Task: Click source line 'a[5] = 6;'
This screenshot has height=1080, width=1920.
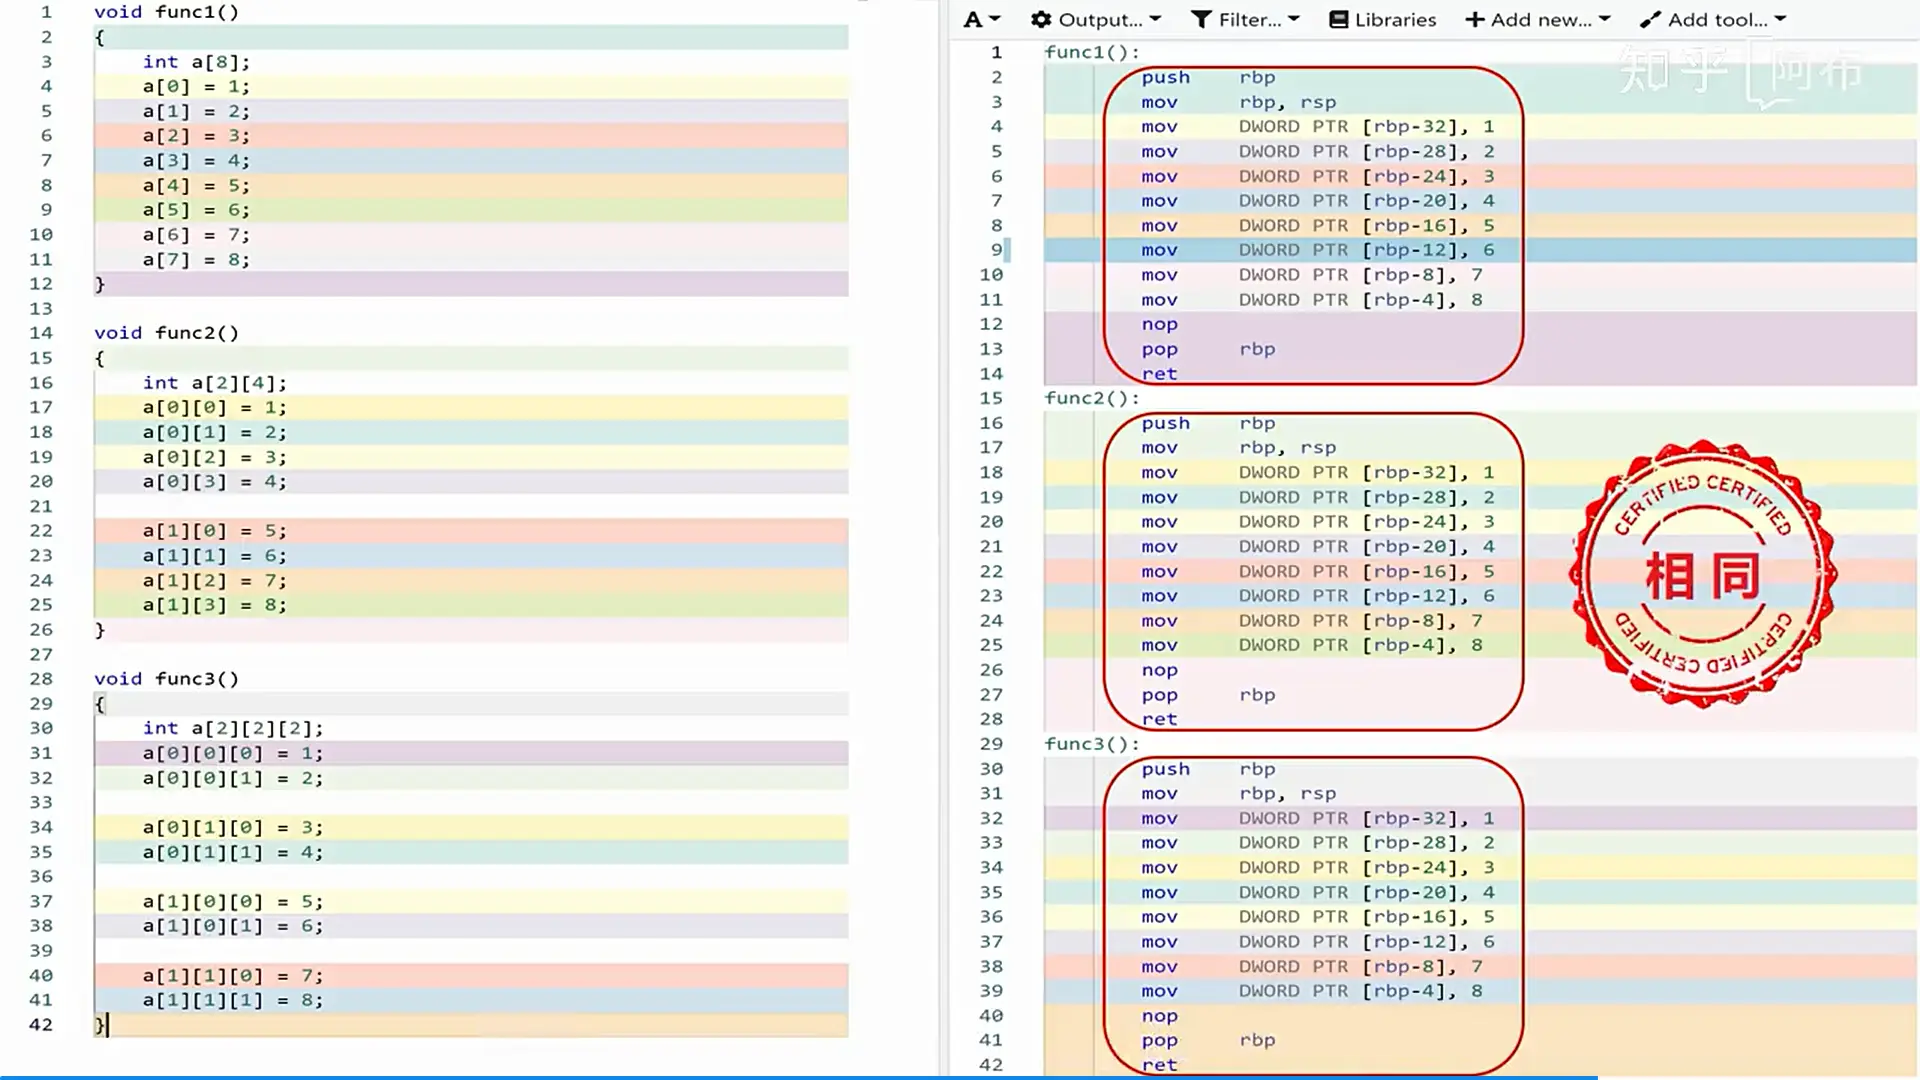Action: (x=196, y=210)
